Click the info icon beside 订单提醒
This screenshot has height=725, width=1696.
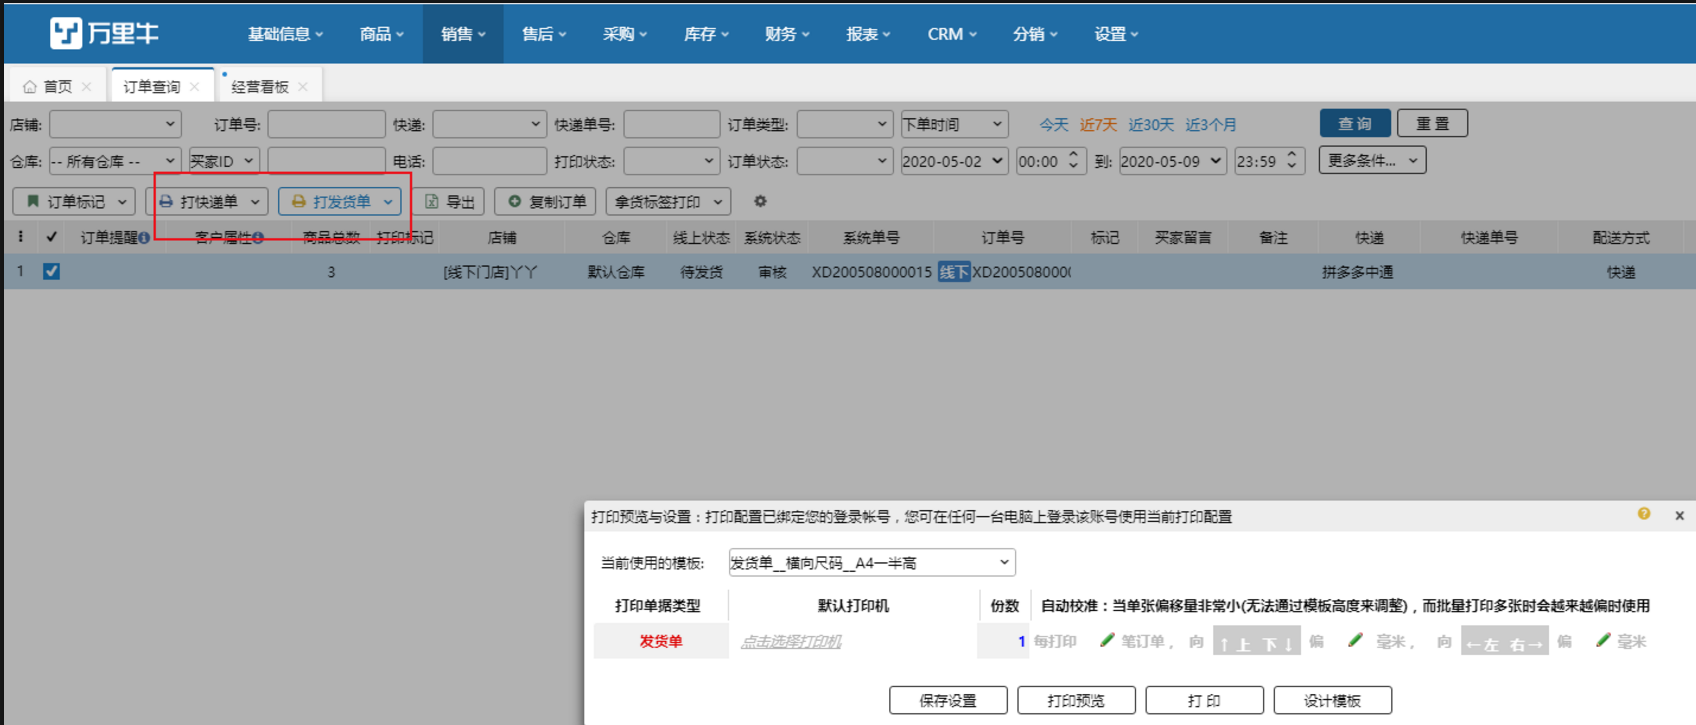[145, 238]
